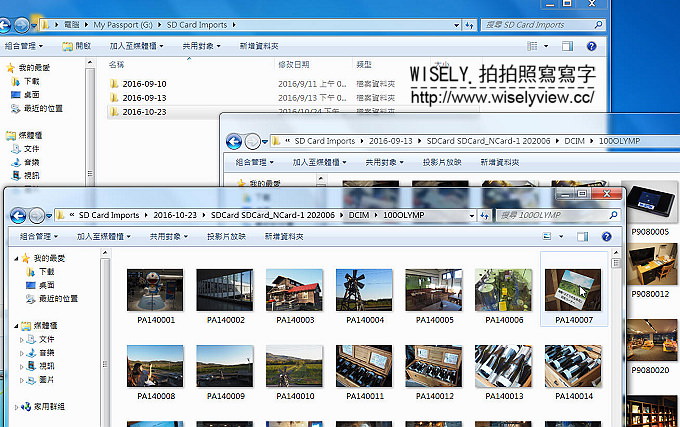Click SD Card Imports breadcrumb in front window
Screen dimensions: 680x427
point(109,215)
